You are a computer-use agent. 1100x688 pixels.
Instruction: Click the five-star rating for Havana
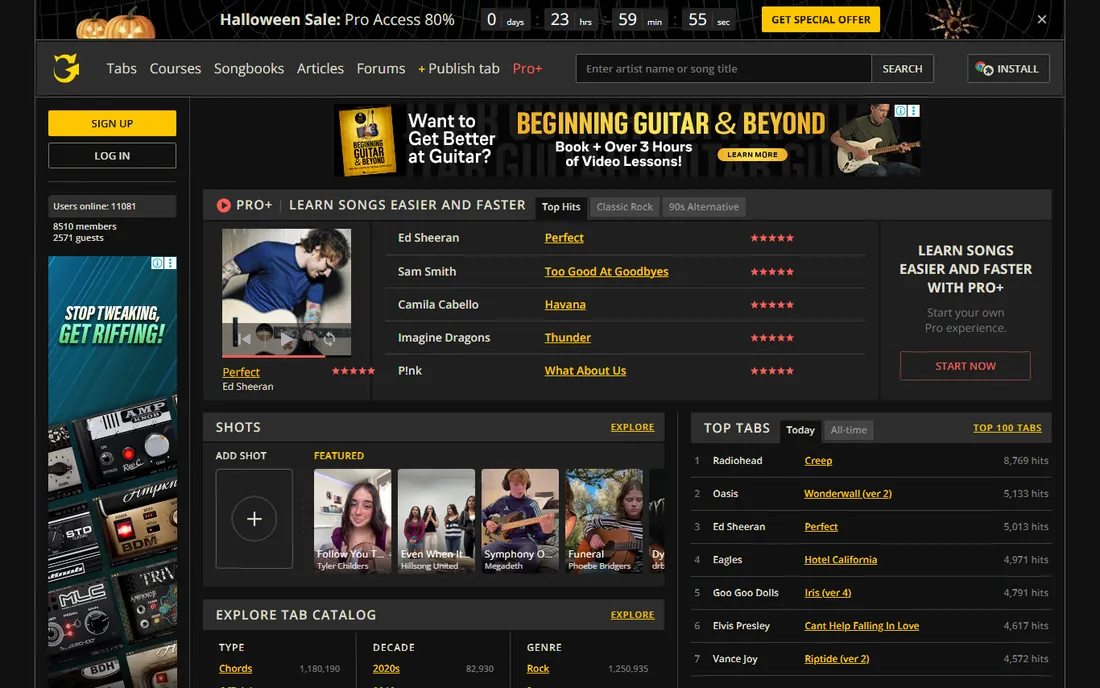pos(772,304)
